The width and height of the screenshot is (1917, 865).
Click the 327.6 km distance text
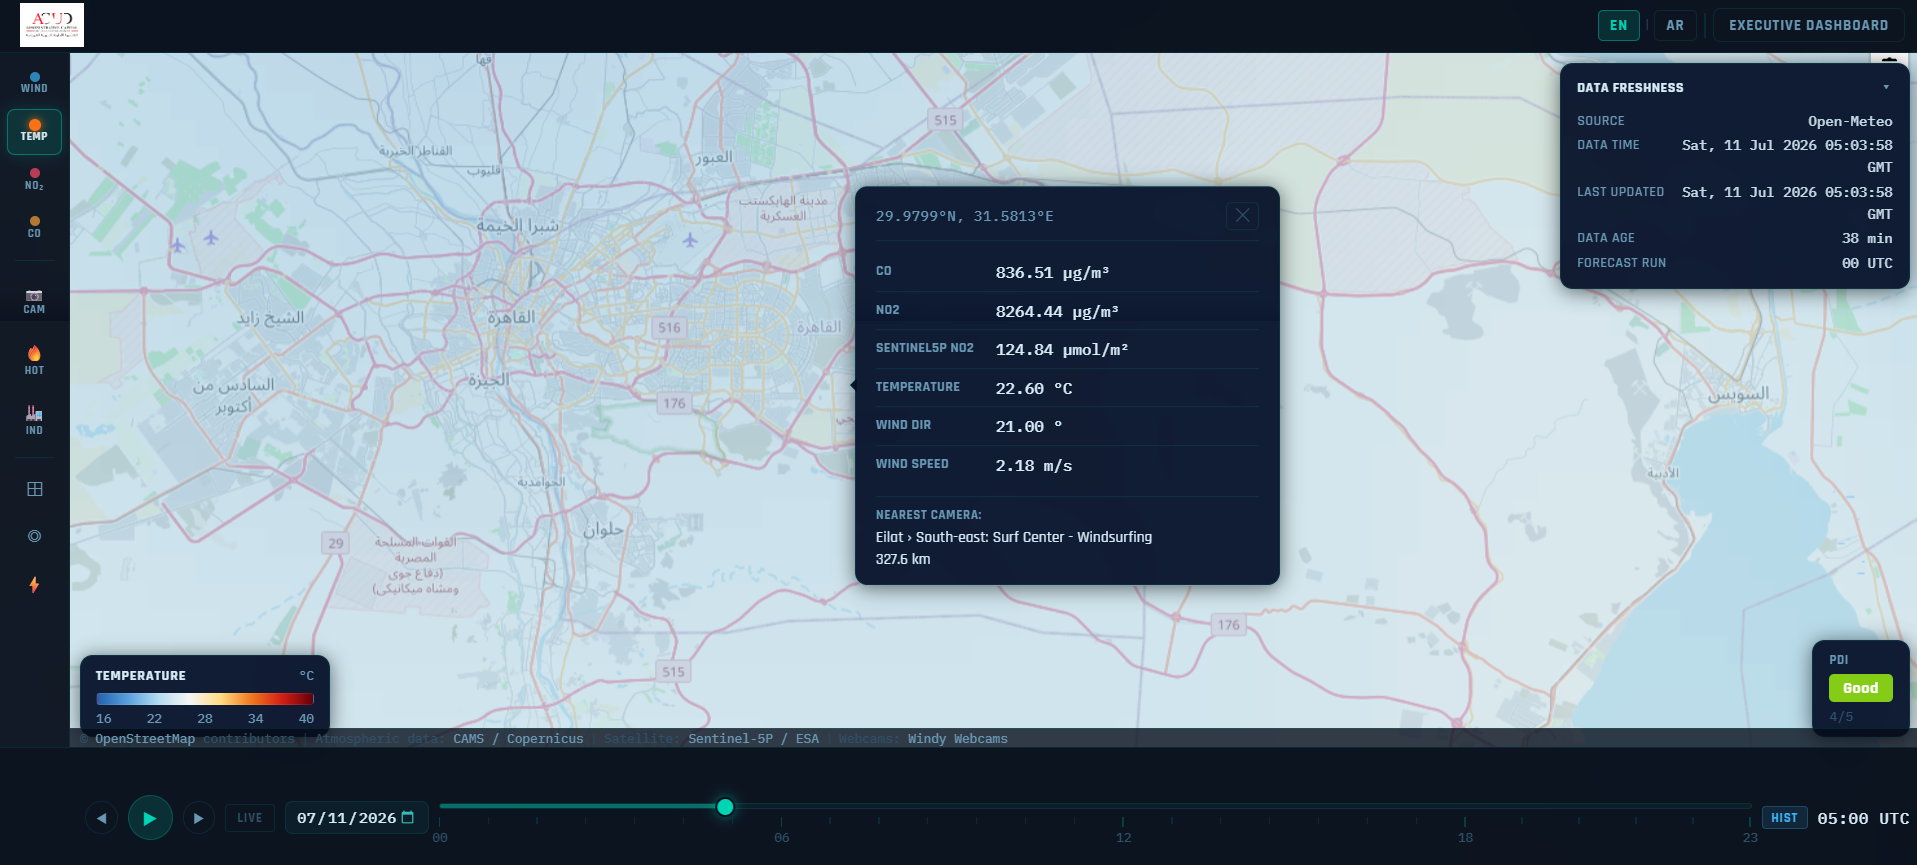click(x=903, y=559)
